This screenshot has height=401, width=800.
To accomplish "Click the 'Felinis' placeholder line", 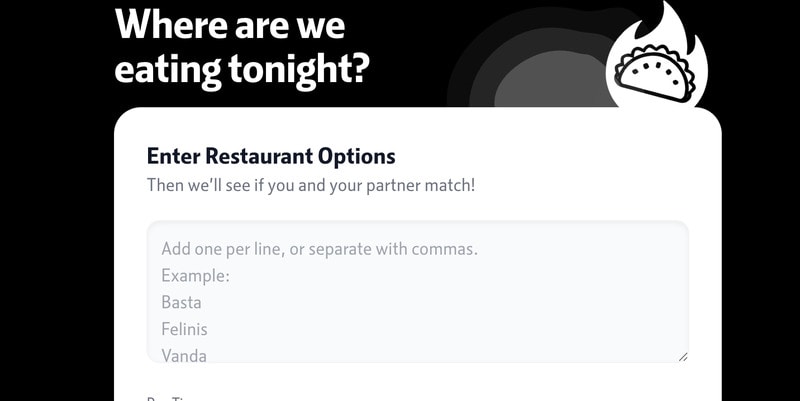I will (x=184, y=327).
